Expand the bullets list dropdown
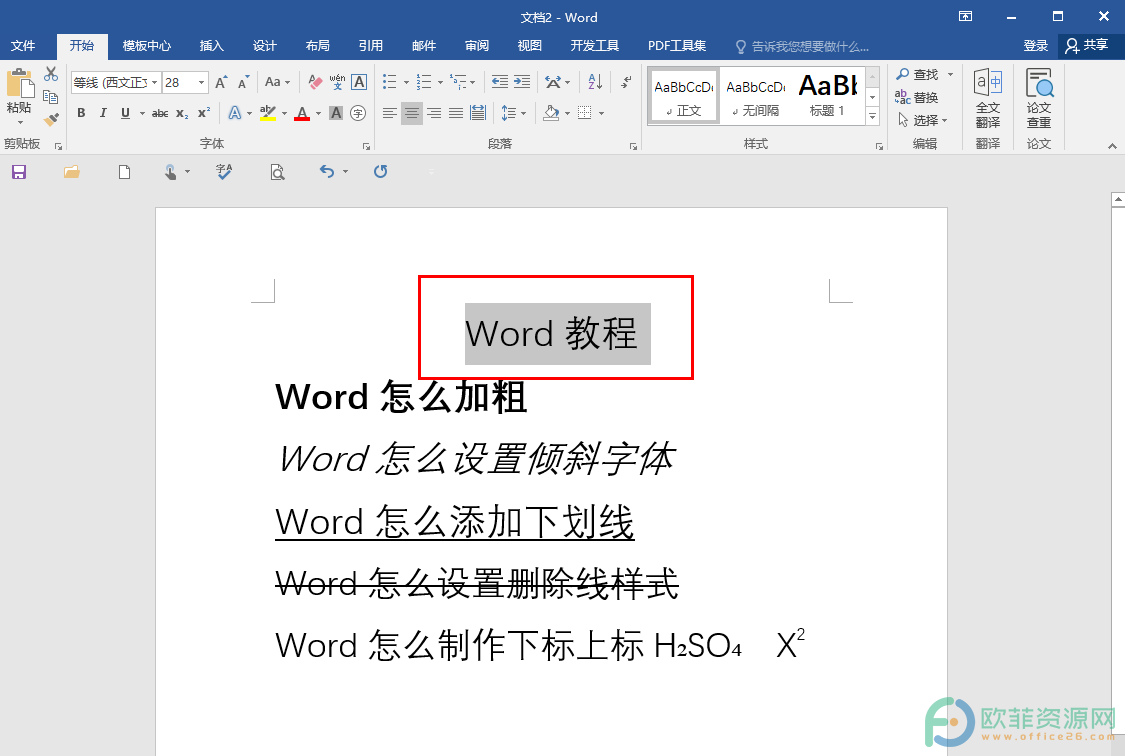 (406, 82)
